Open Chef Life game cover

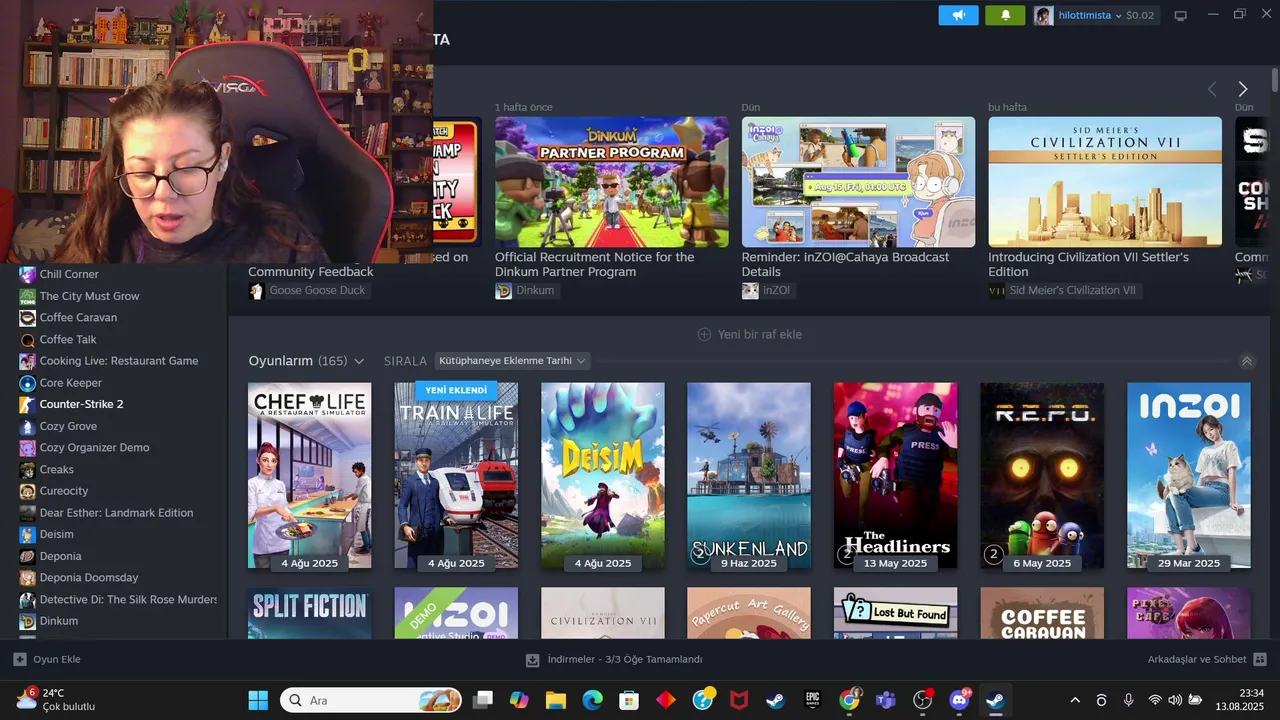click(309, 475)
